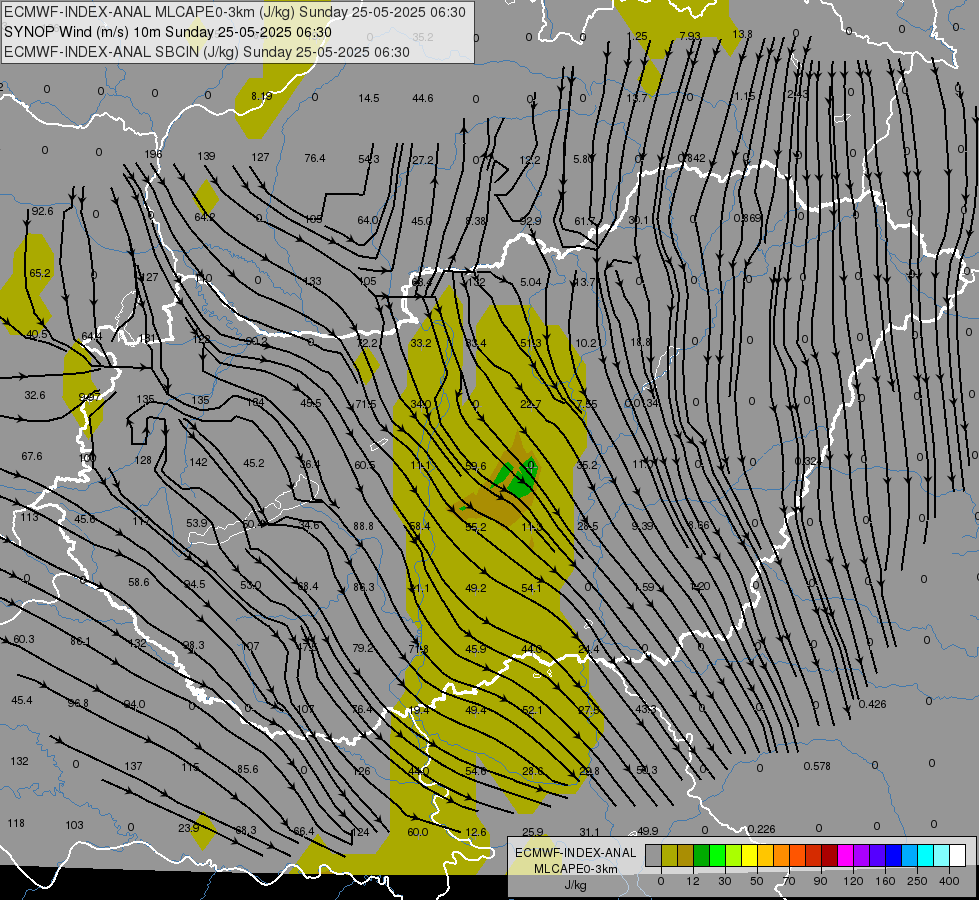Screen dimensions: 979x900
Task: Select the white legend swatch at 400
Action: pos(958,855)
